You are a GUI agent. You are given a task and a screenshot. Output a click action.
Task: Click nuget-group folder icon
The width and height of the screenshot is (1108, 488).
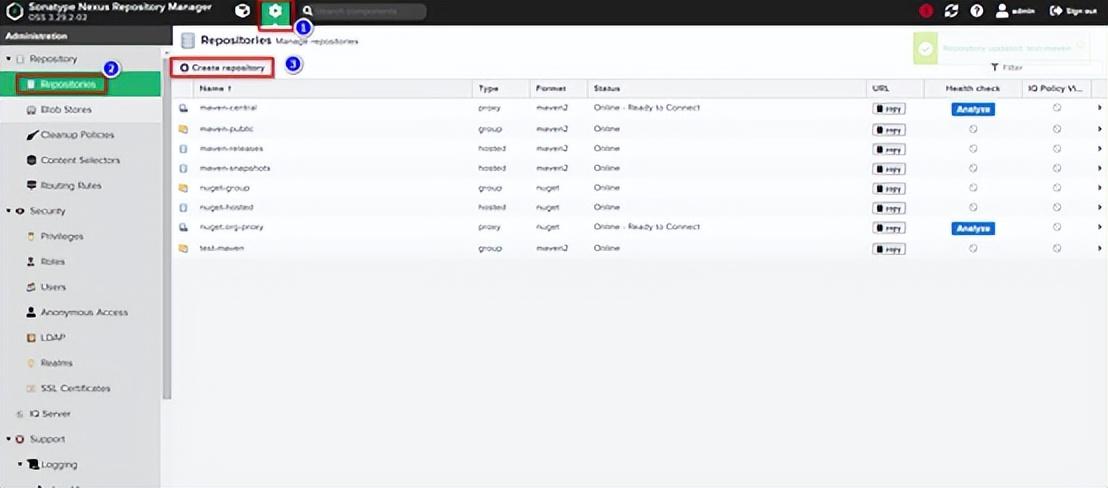pos(183,189)
